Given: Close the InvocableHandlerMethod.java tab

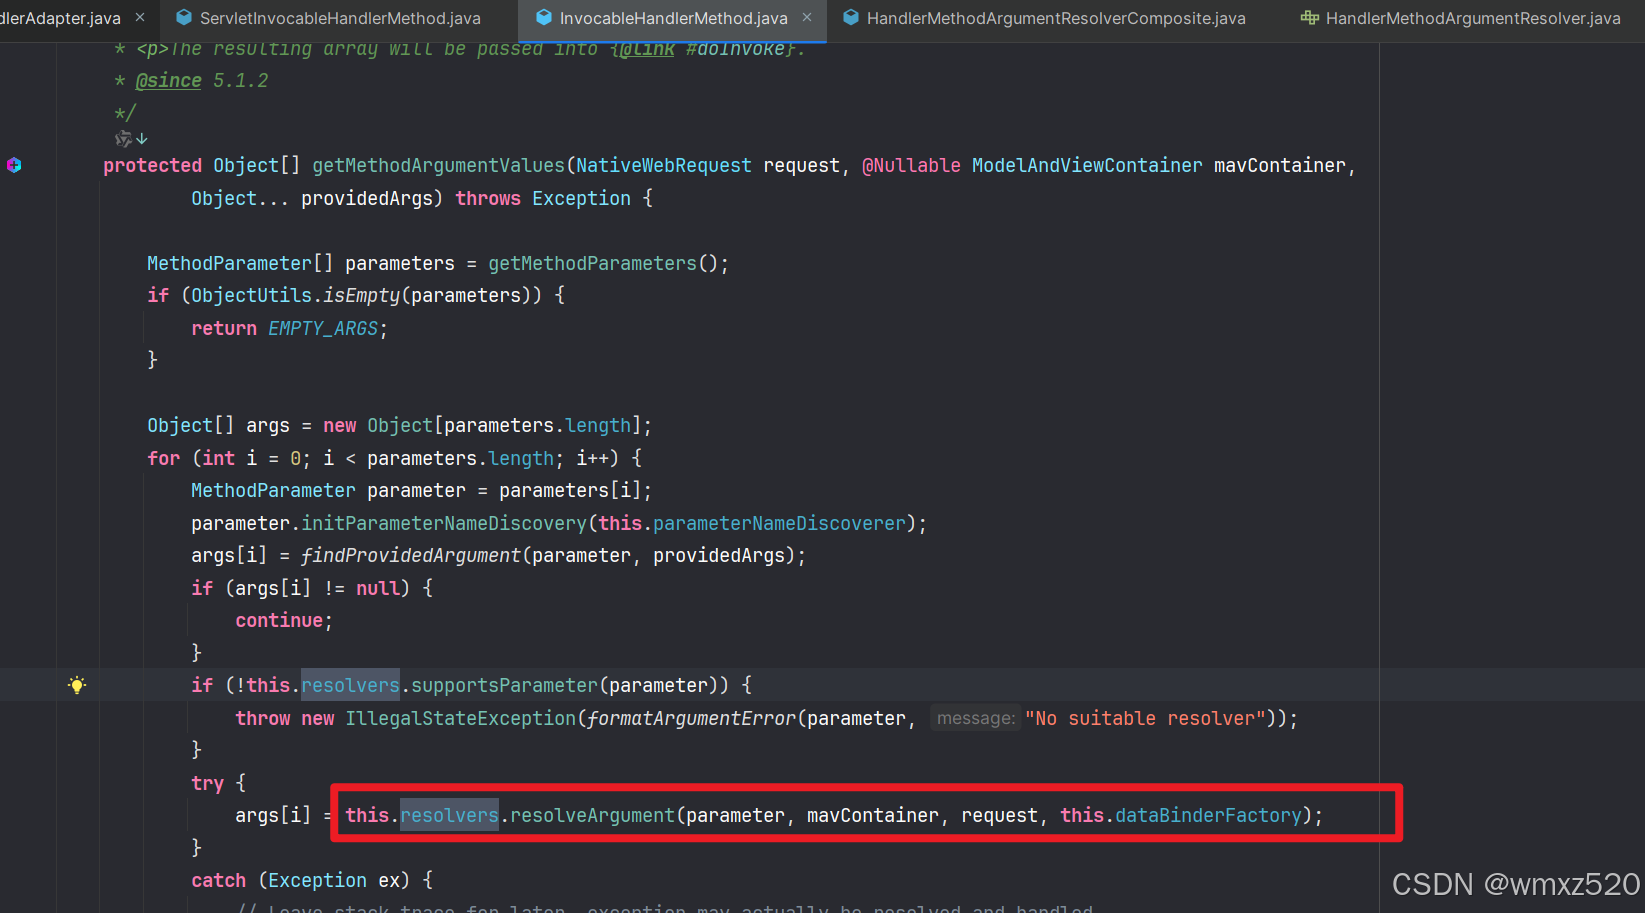Looking at the screenshot, I should coord(807,17).
